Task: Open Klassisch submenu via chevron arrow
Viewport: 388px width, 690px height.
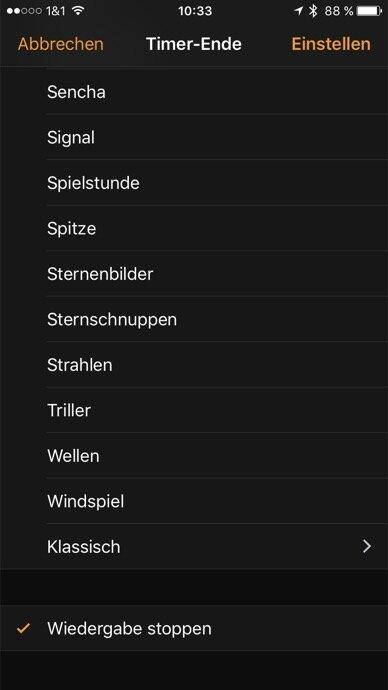Action: click(366, 546)
